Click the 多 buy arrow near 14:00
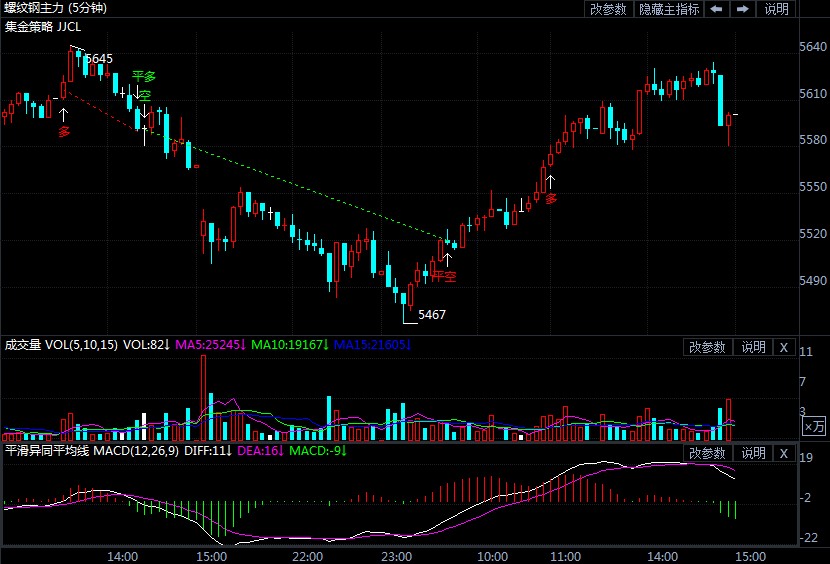 [64, 120]
